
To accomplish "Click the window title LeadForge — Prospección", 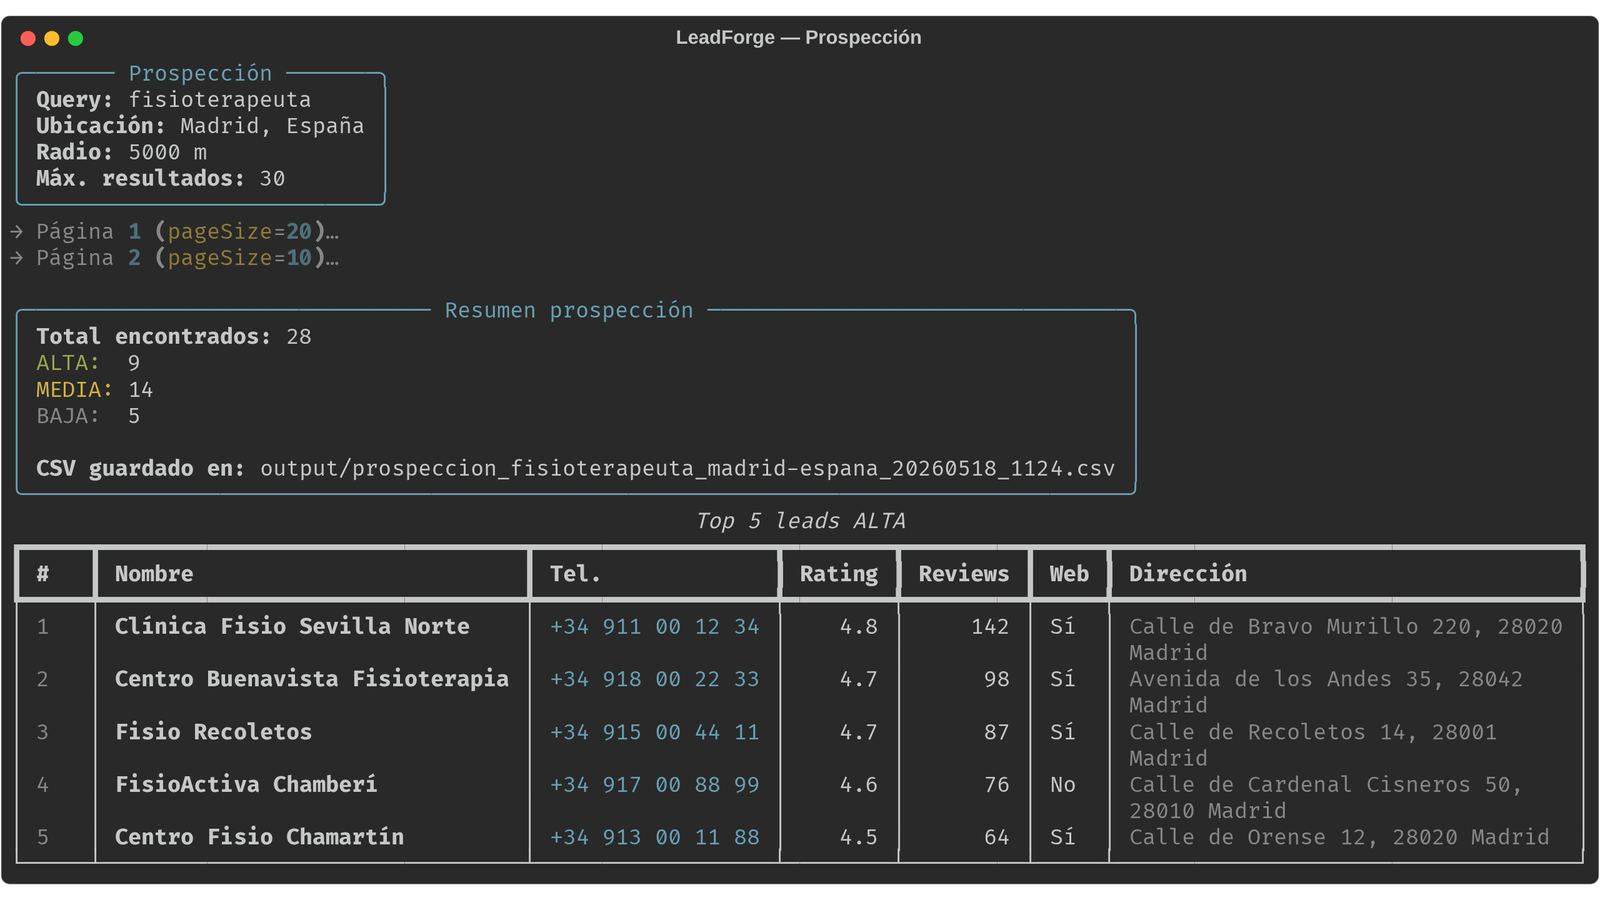I will (798, 38).
